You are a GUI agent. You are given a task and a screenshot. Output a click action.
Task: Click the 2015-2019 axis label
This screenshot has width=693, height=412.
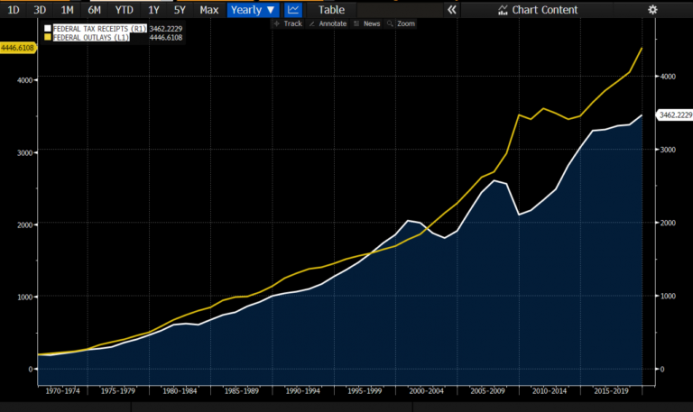tap(611, 391)
